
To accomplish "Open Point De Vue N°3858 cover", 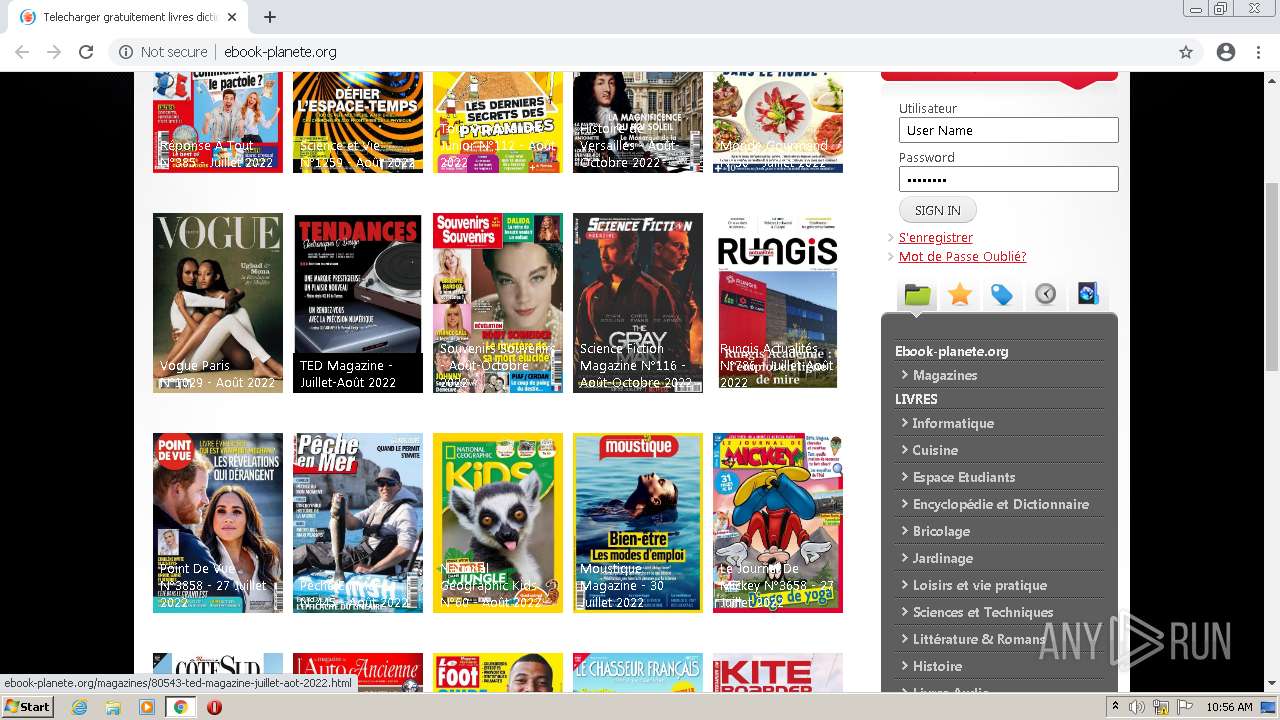I will [218, 523].
